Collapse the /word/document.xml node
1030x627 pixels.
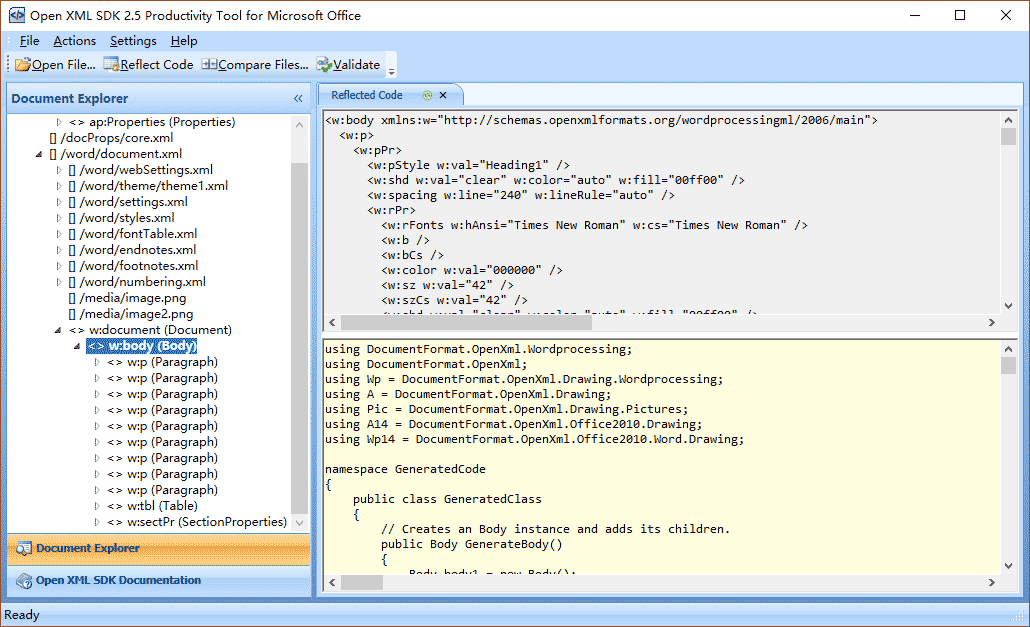tap(39, 154)
